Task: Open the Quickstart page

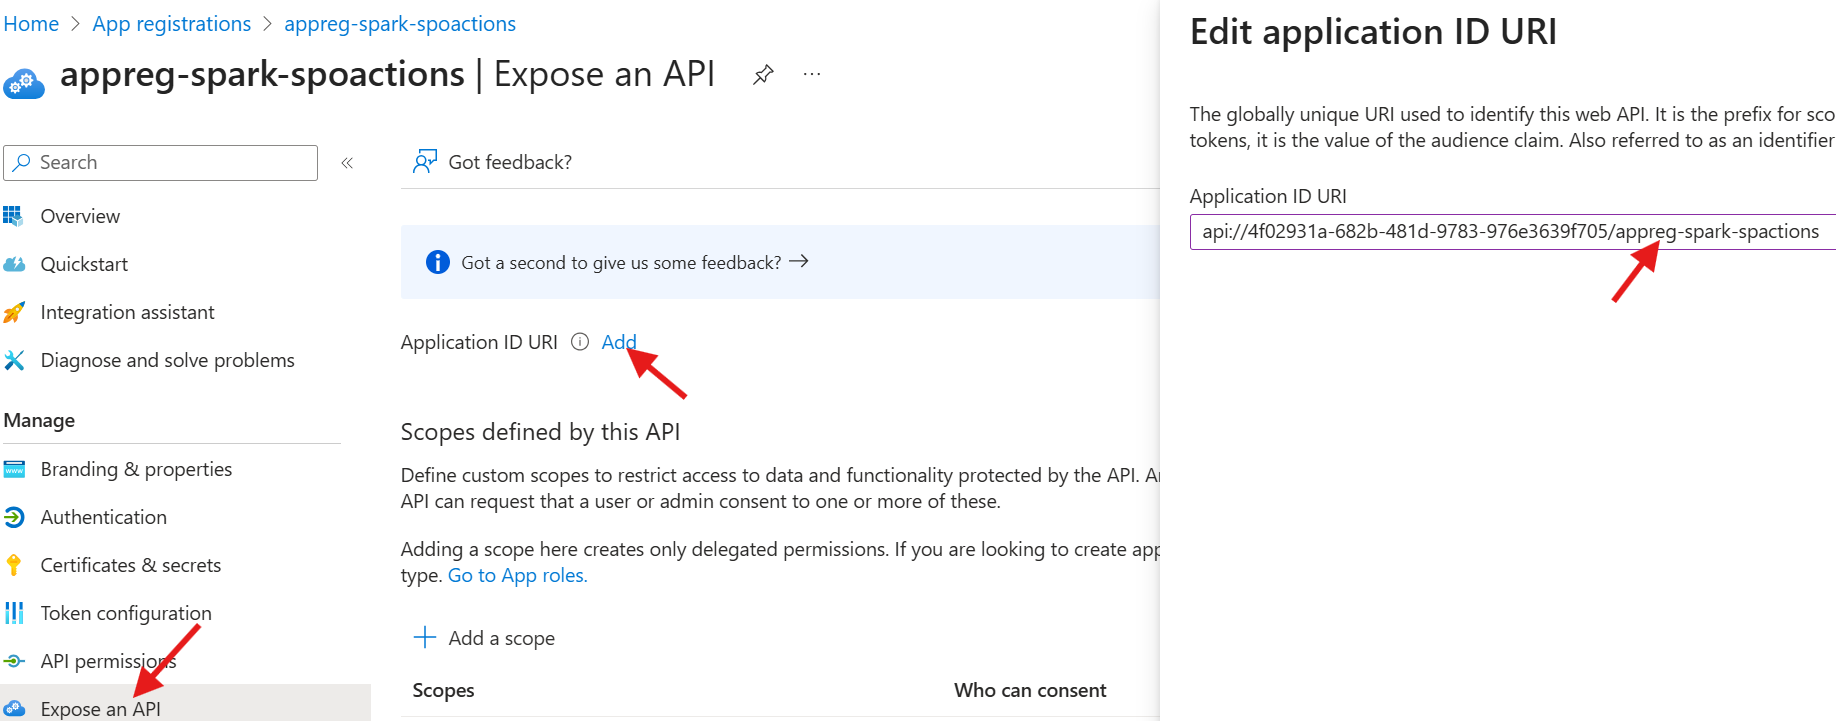Action: 84,264
